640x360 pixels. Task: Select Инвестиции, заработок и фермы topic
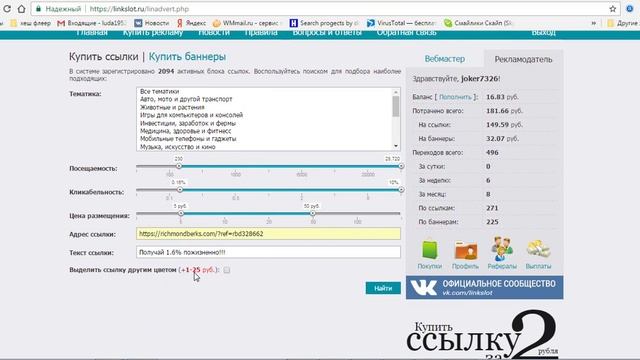[x=188, y=123]
